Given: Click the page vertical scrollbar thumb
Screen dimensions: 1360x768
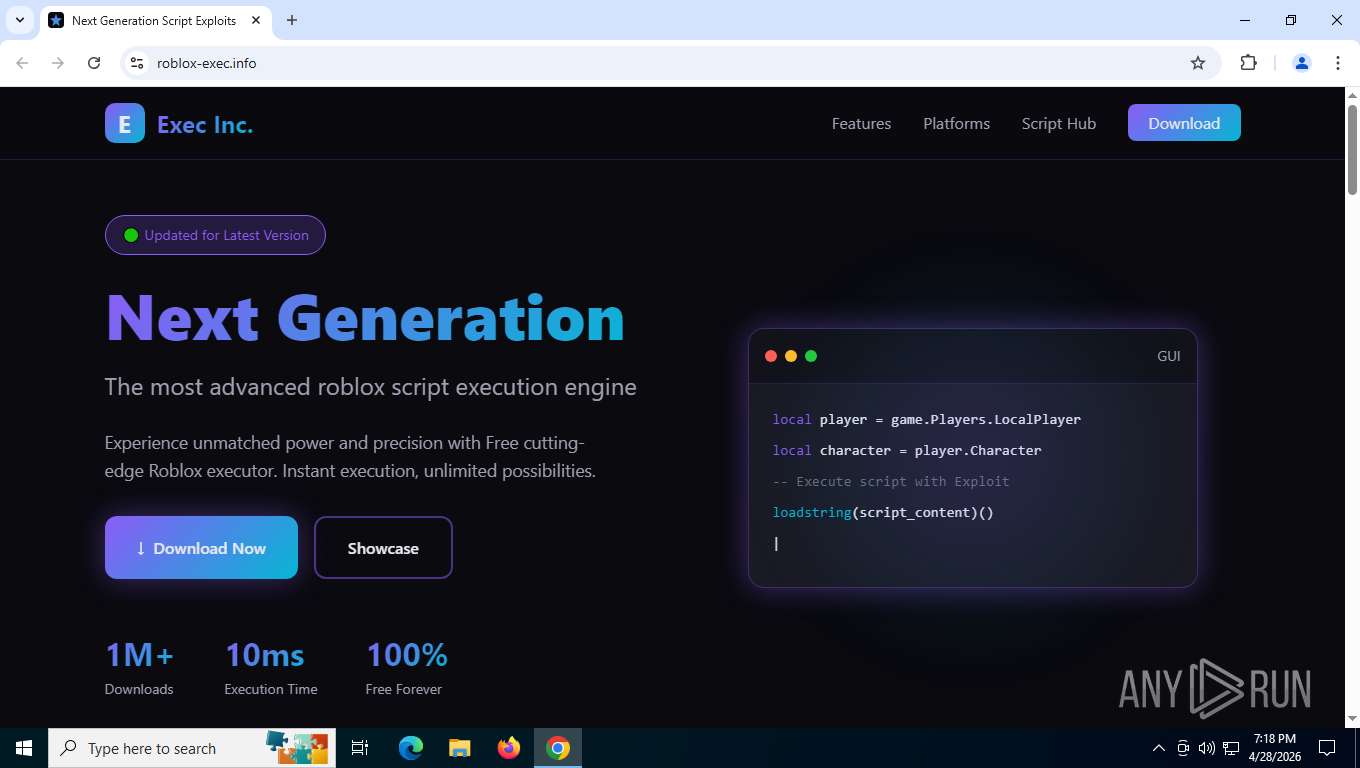Looking at the screenshot, I should (x=1352, y=150).
